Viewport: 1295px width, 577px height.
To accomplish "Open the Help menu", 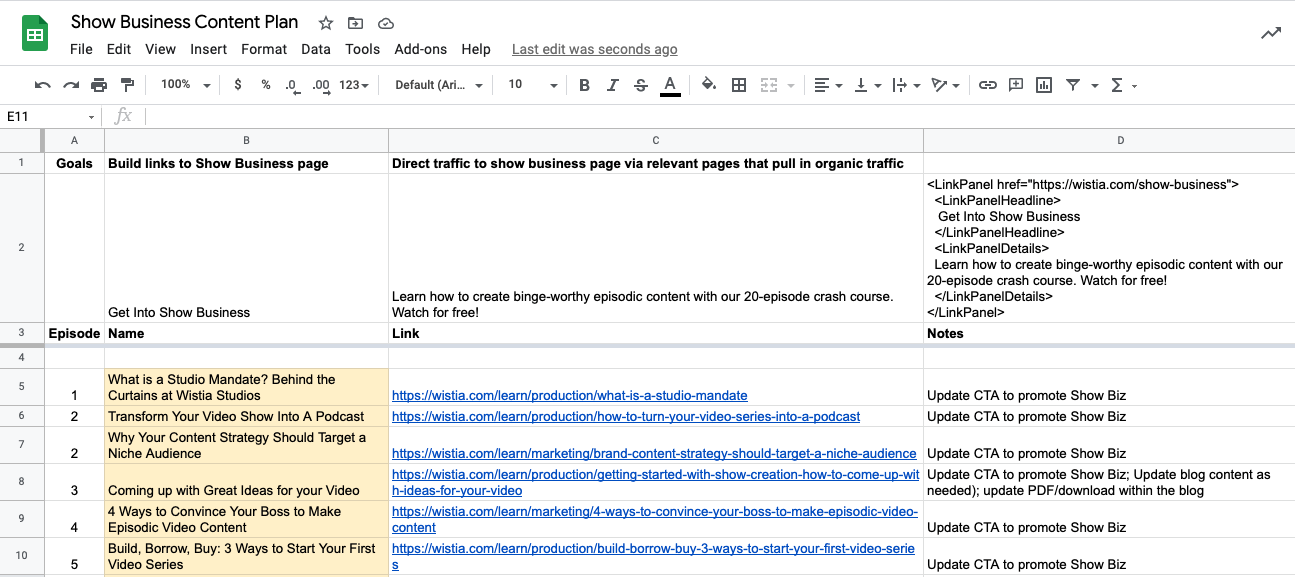I will pos(476,49).
